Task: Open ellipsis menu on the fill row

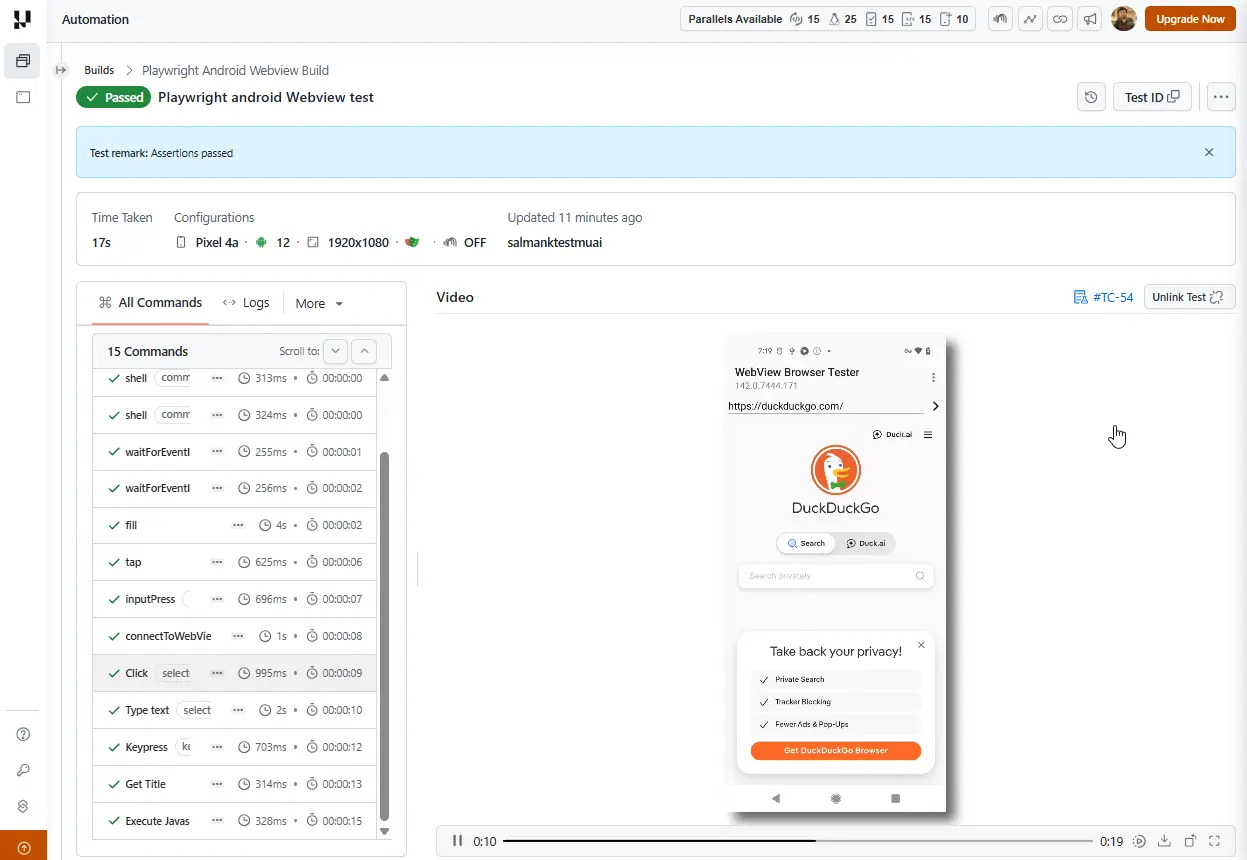Action: click(x=238, y=525)
